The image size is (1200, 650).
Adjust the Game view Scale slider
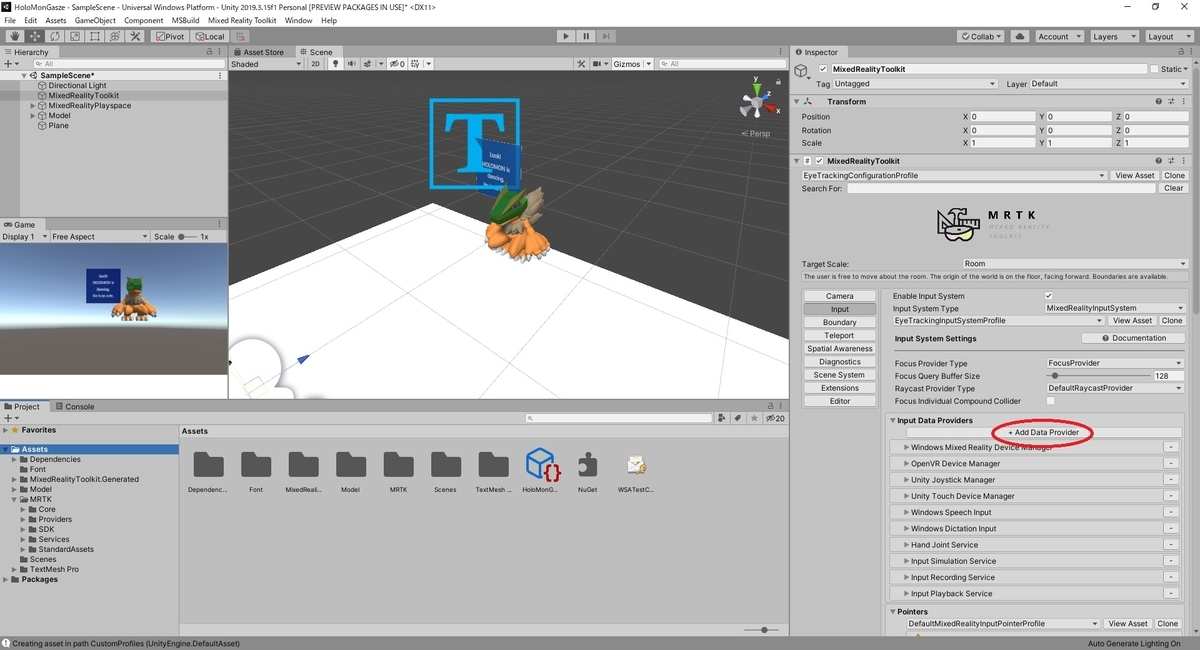coord(187,237)
